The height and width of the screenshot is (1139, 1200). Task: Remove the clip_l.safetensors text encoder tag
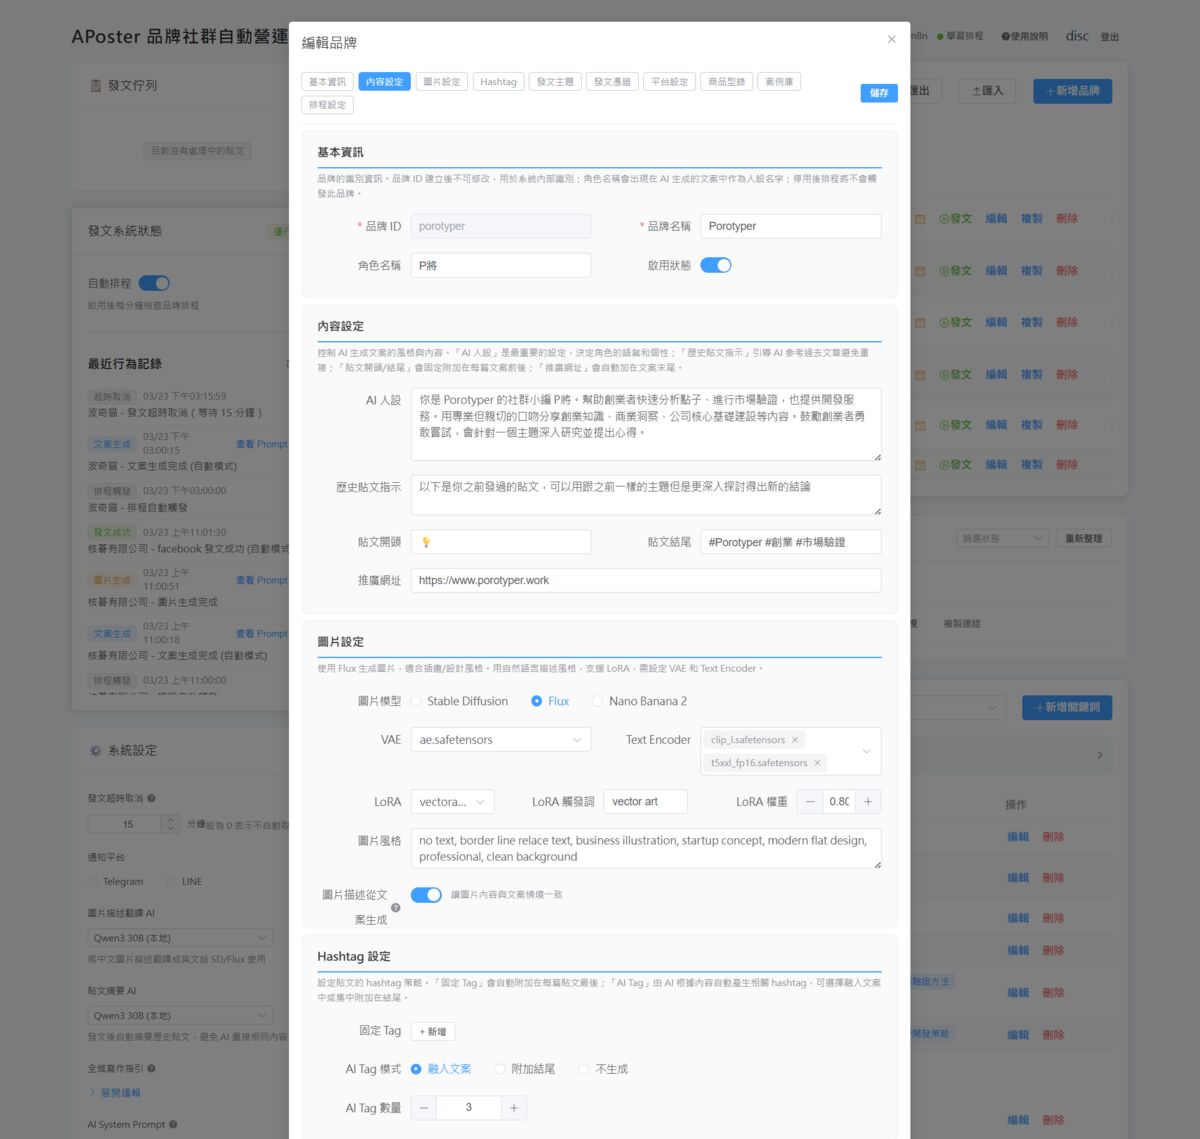click(795, 740)
